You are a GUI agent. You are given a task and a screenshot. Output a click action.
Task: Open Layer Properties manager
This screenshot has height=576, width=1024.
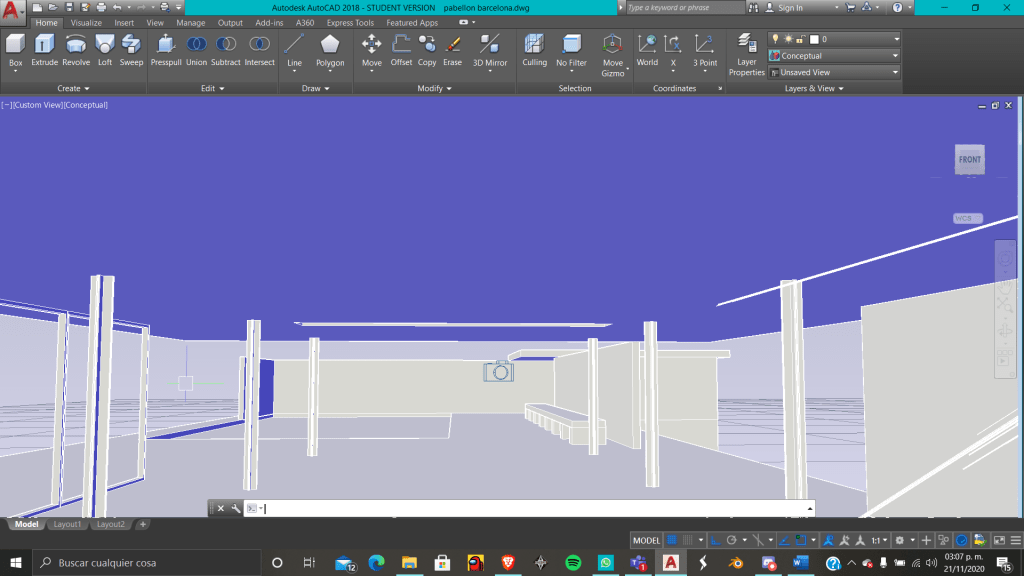746,53
